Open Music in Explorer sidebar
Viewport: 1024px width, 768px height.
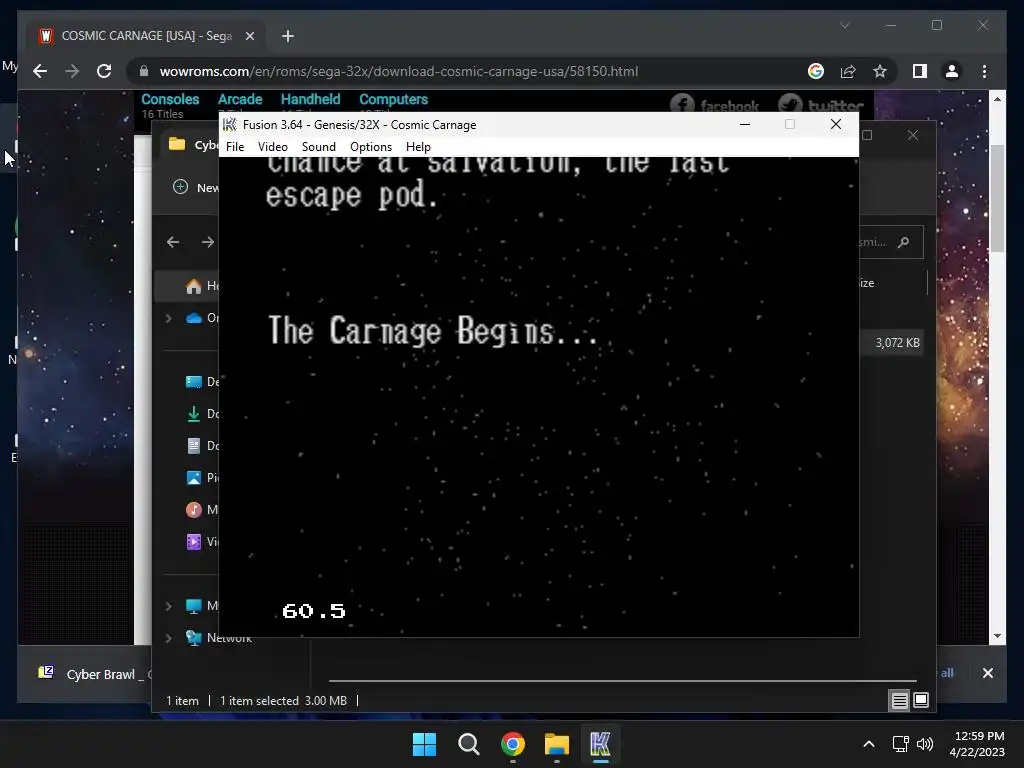click(201, 509)
